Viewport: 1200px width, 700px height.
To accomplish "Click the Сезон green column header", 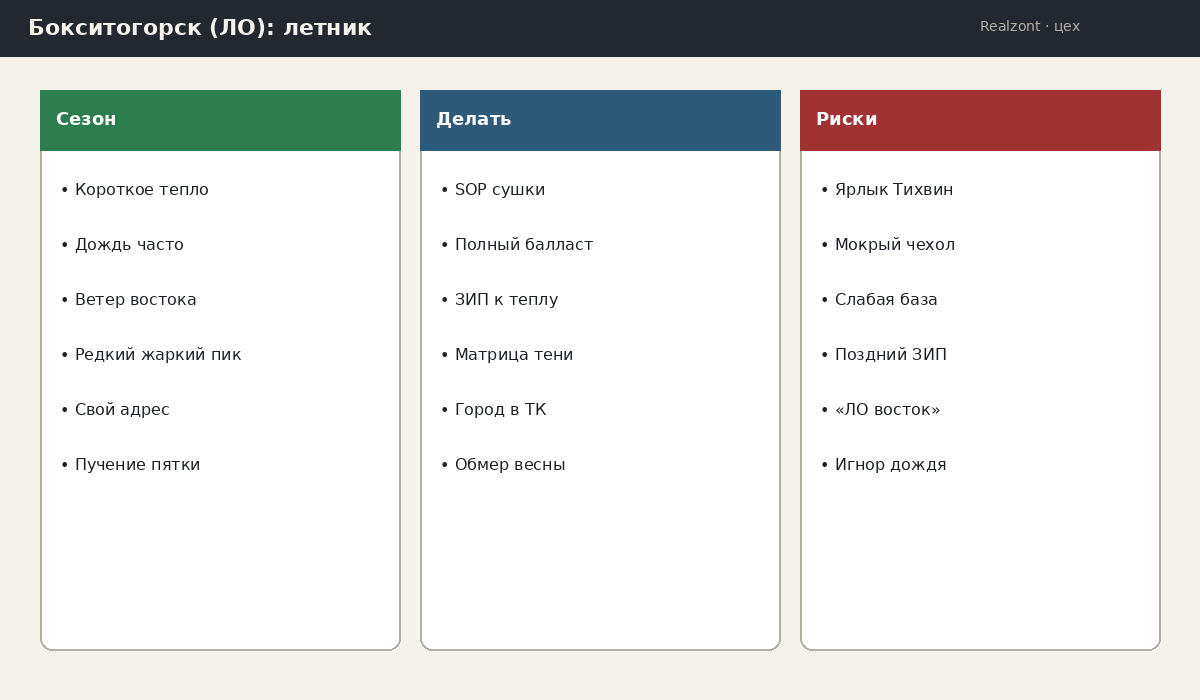I will click(220, 120).
